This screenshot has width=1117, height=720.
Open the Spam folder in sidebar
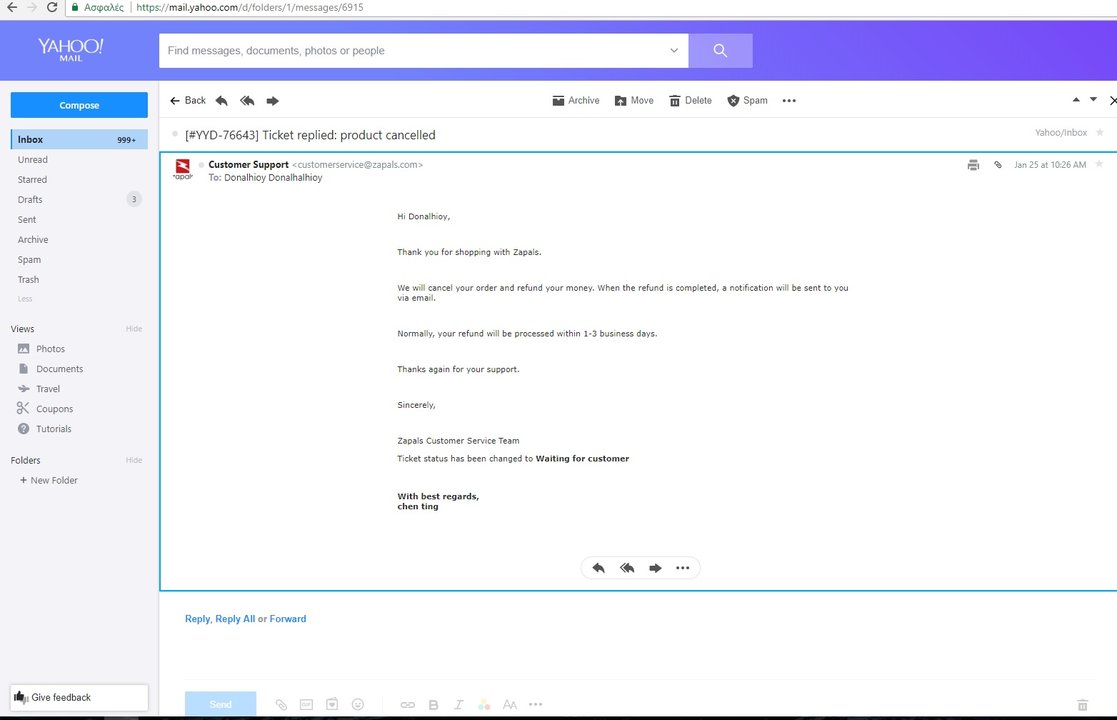(x=29, y=259)
